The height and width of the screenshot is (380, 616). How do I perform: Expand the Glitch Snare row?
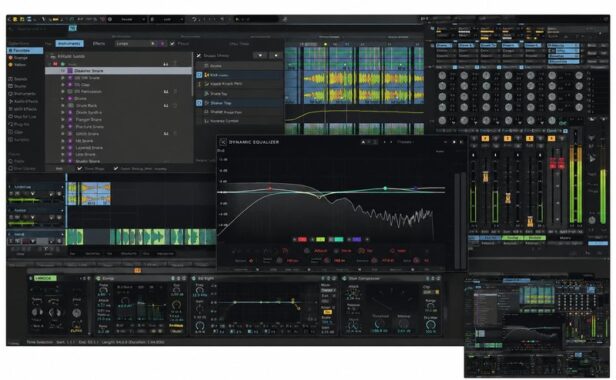tap(63, 134)
